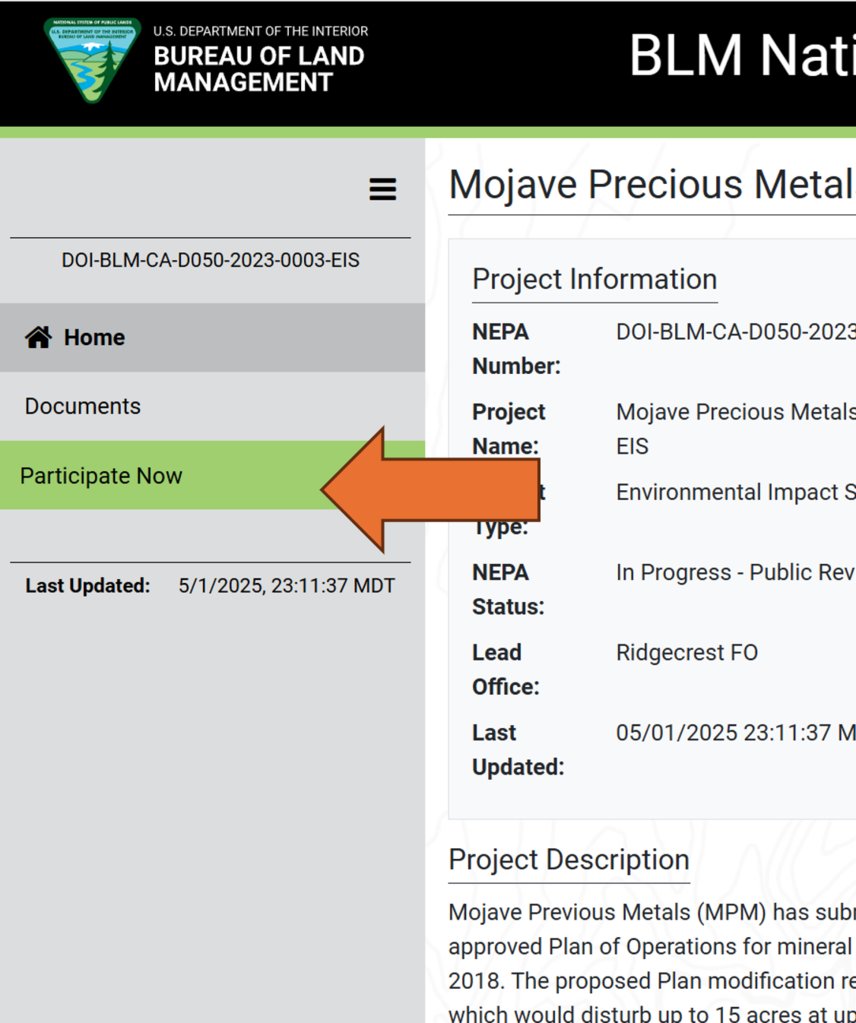This screenshot has height=1023, width=856.
Task: Collapse the sidebar with the hamburger icon
Action: point(382,189)
